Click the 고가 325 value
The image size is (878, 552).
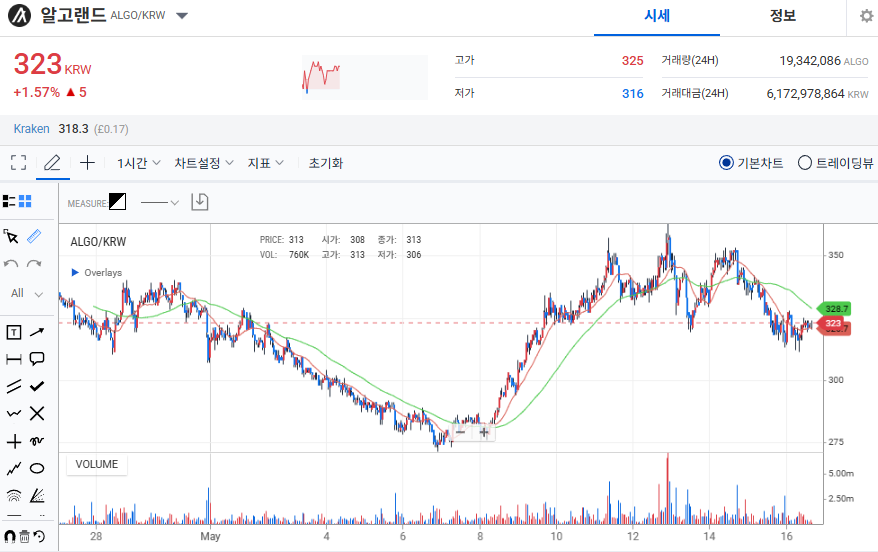tap(632, 60)
